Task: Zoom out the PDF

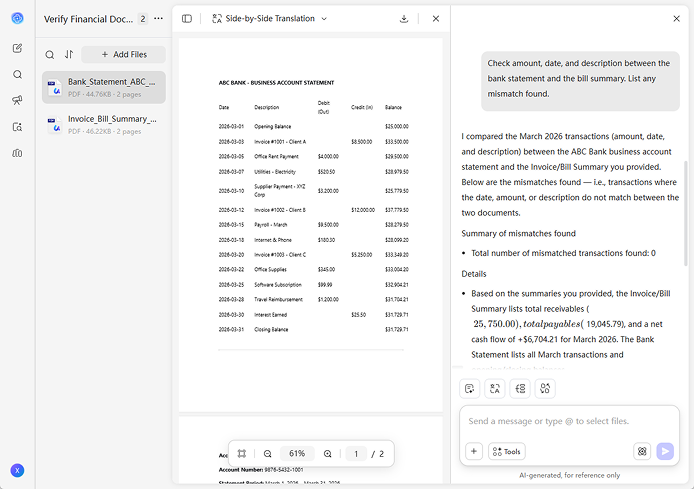Action: (x=267, y=454)
